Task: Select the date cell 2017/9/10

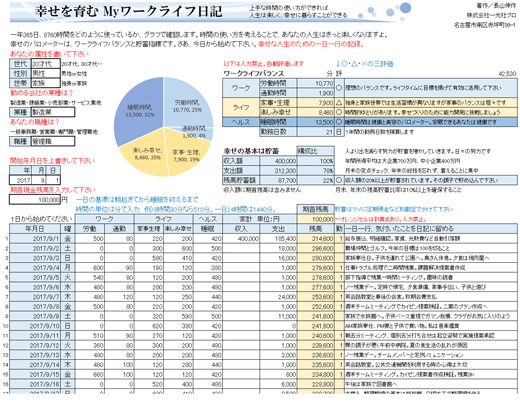Action: coord(35,326)
